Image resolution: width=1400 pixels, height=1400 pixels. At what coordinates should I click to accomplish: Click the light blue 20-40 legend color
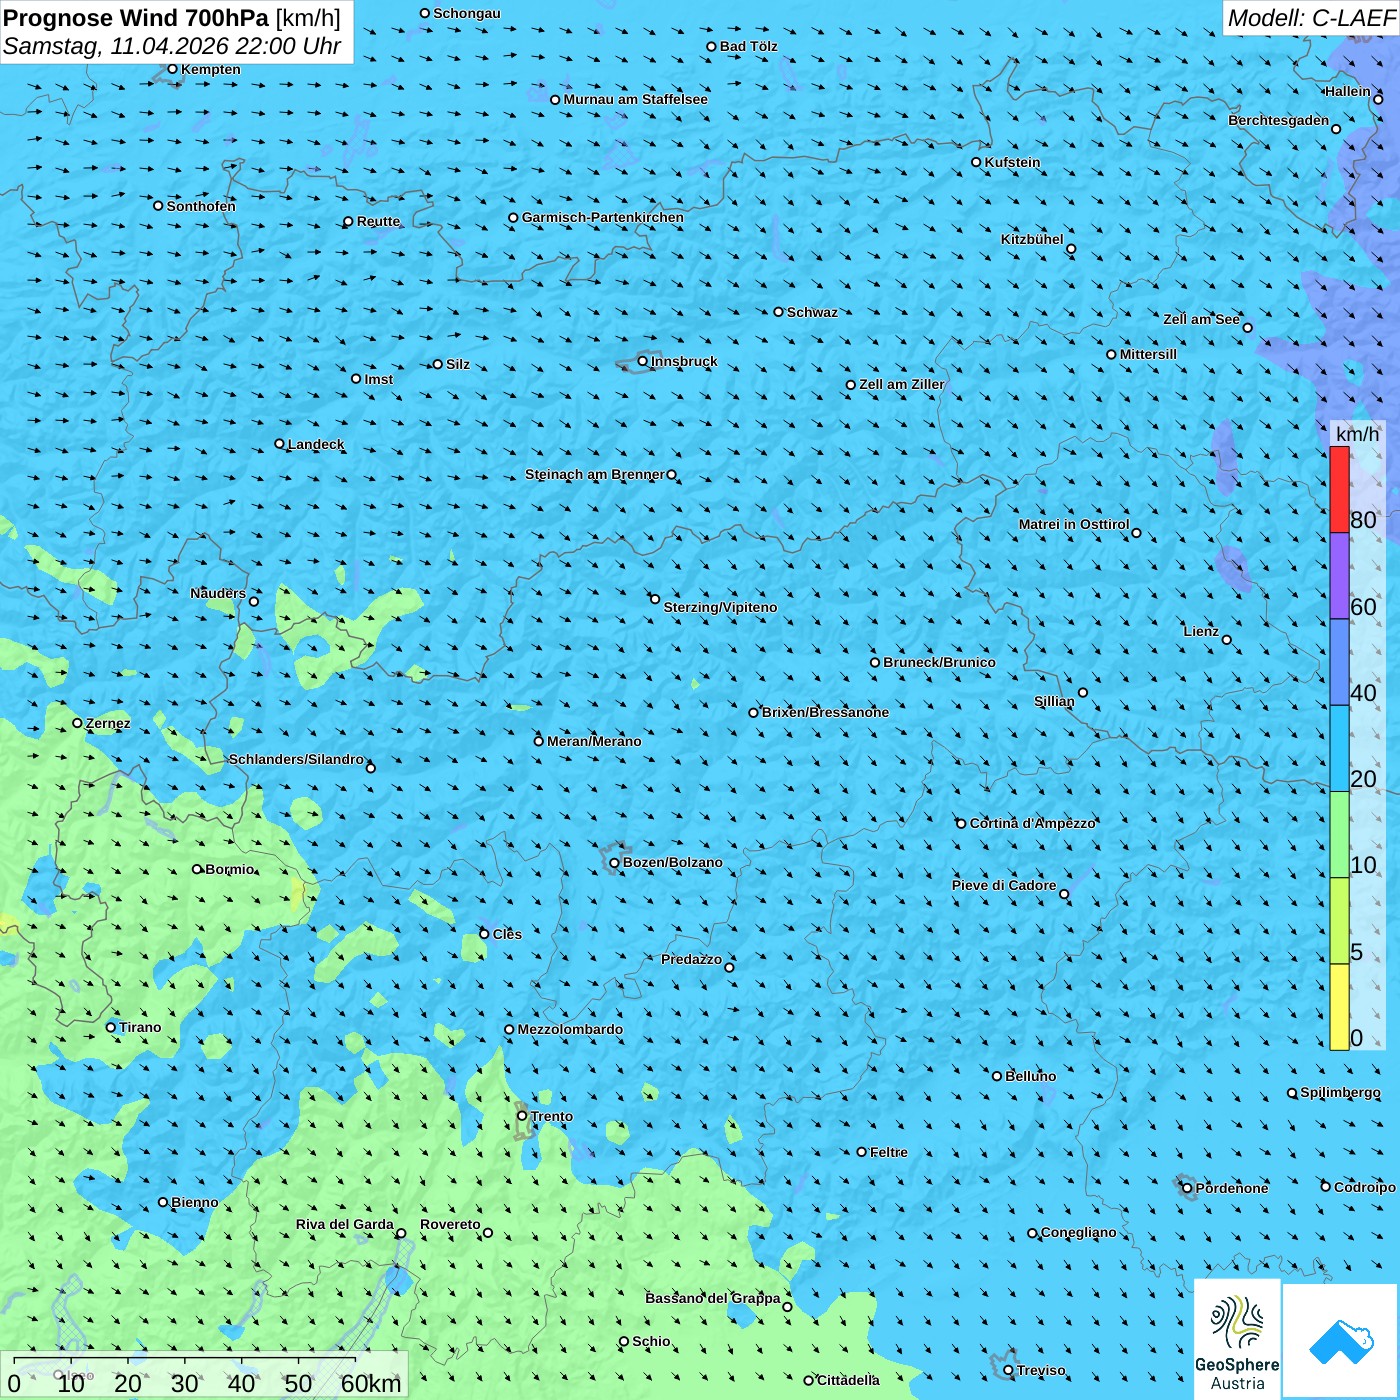pos(1339,749)
